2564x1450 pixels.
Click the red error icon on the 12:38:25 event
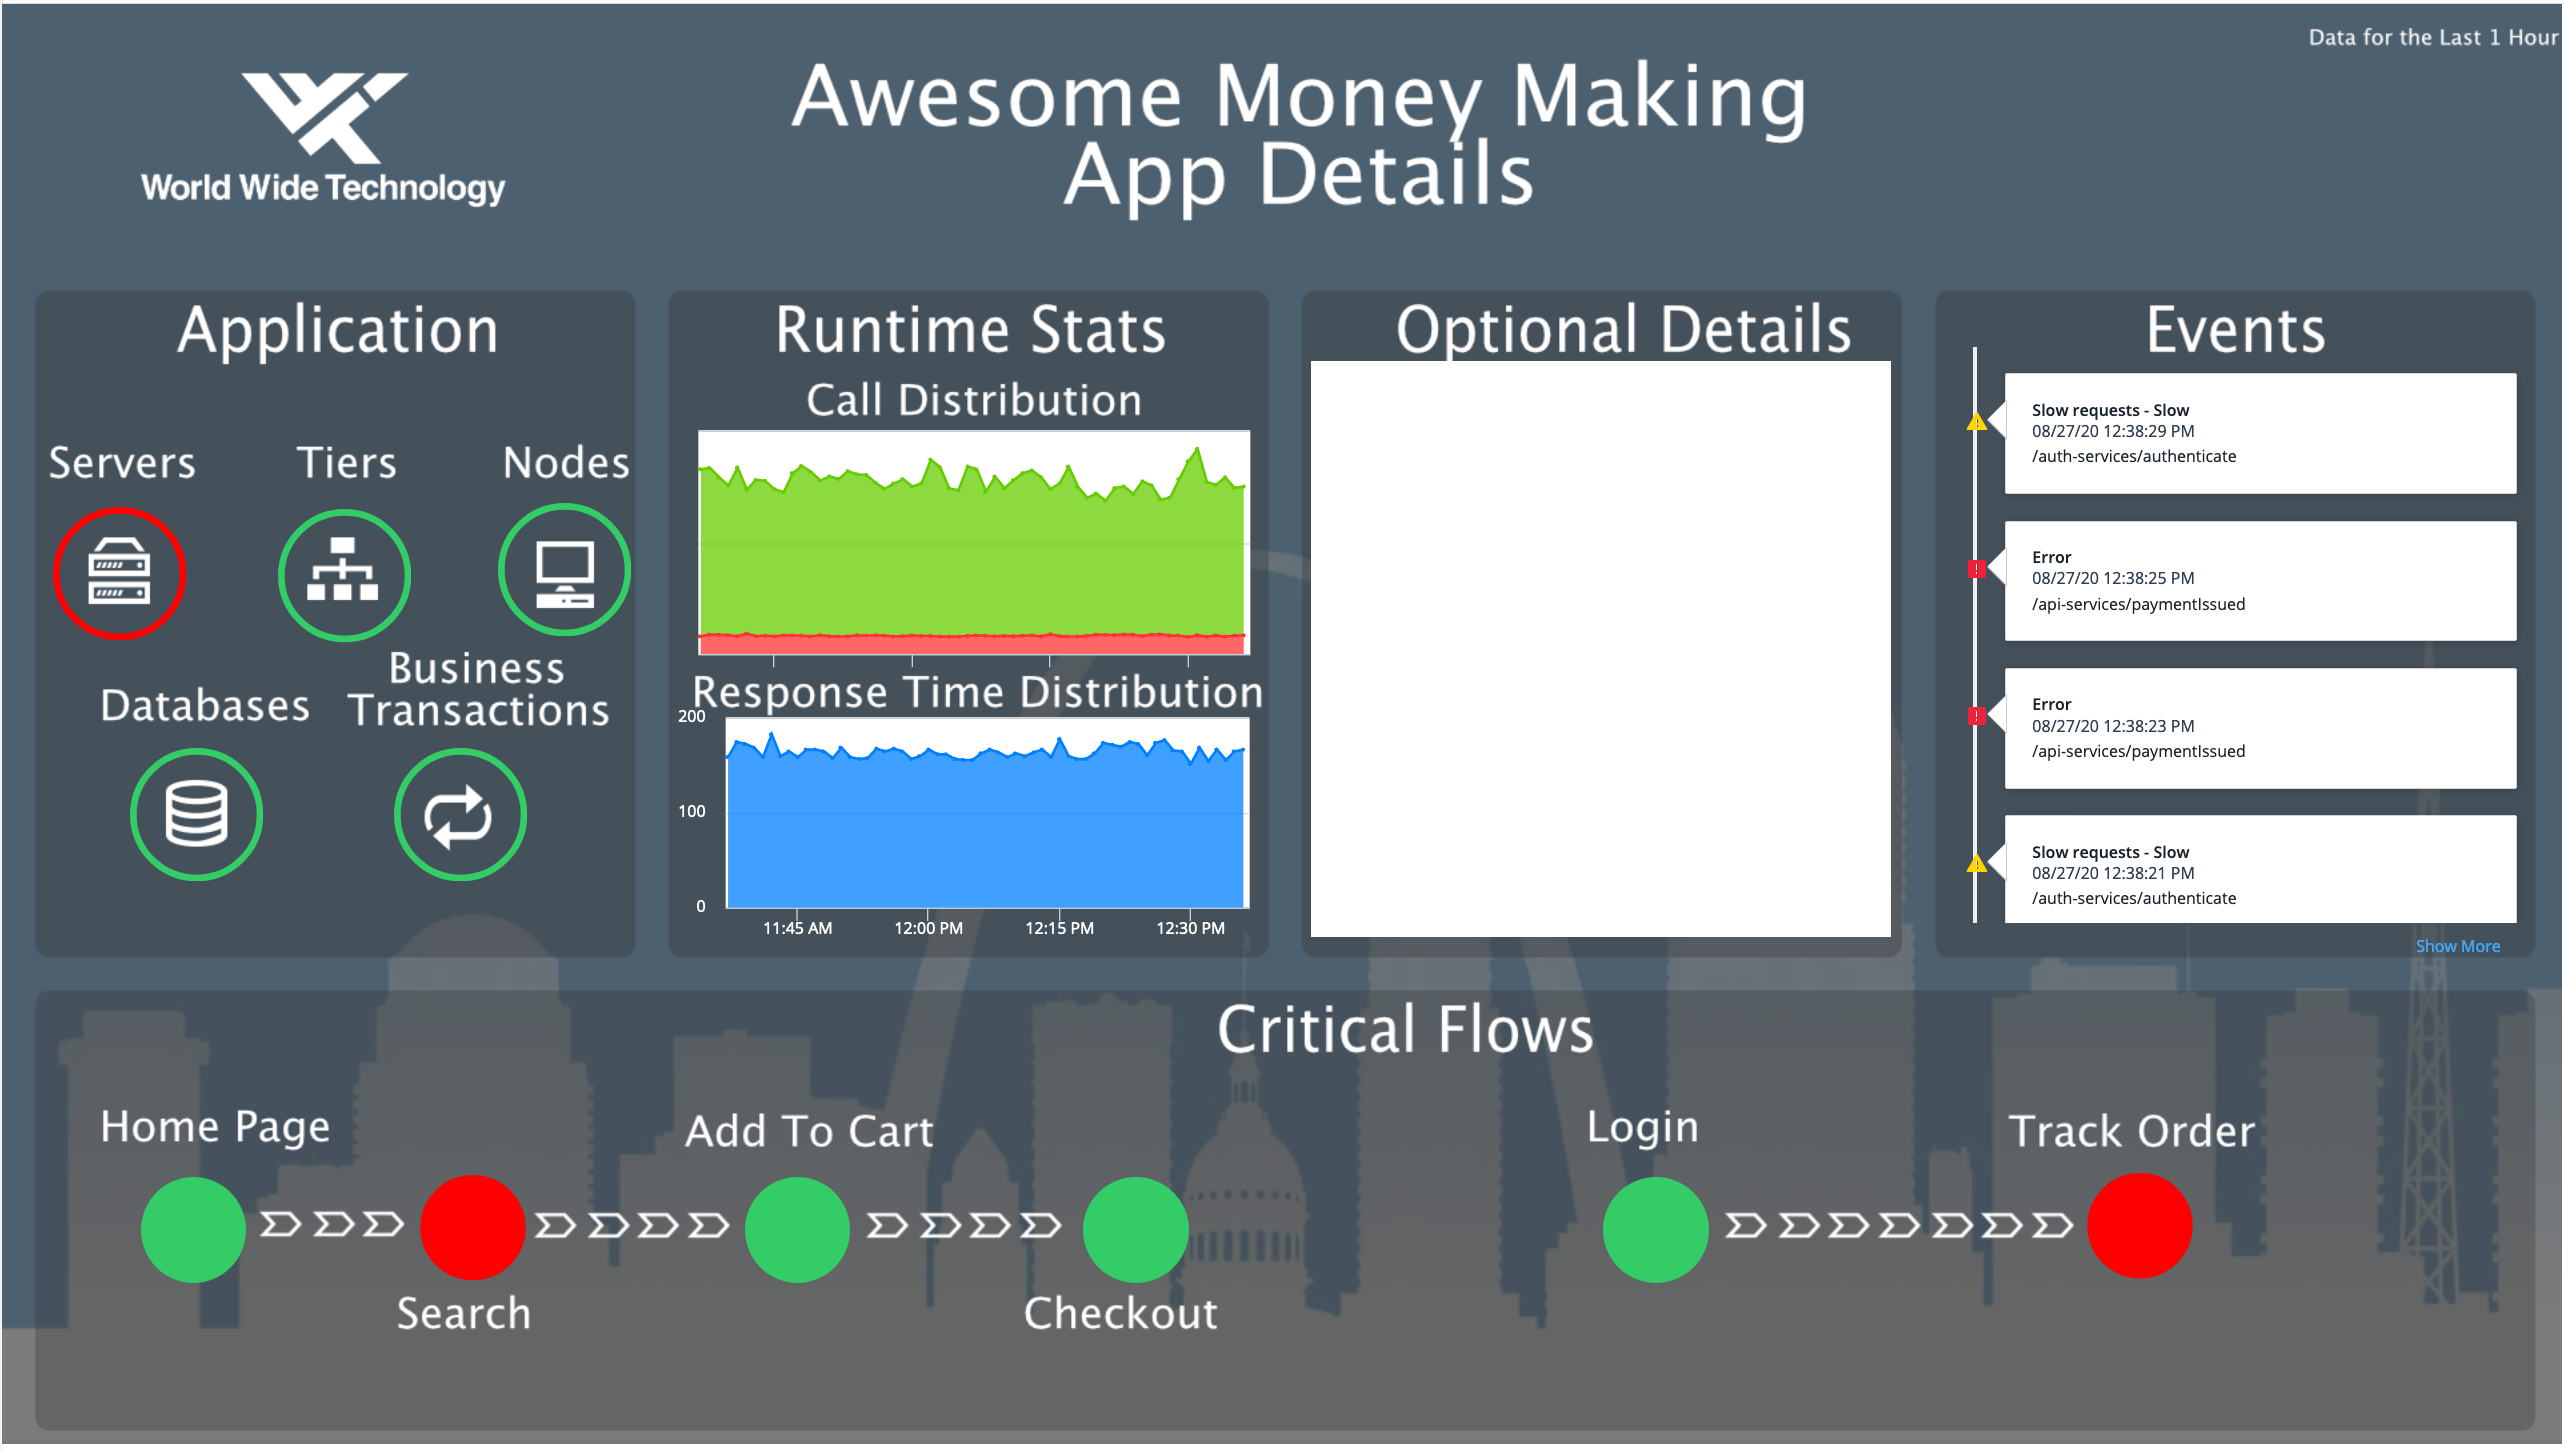1977,568
